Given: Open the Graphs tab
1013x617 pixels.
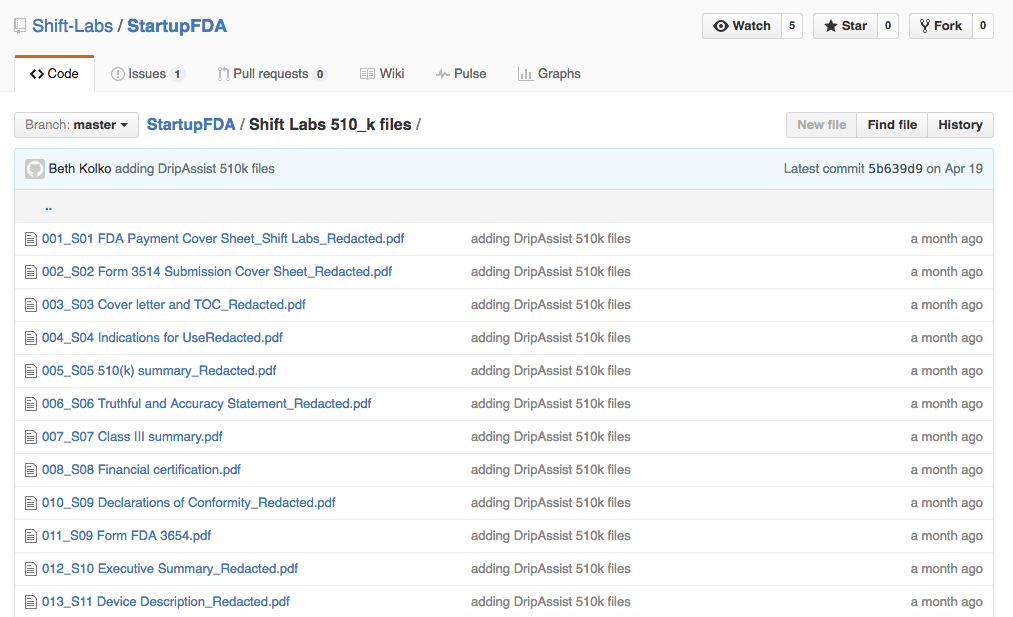Looking at the screenshot, I should [x=549, y=74].
